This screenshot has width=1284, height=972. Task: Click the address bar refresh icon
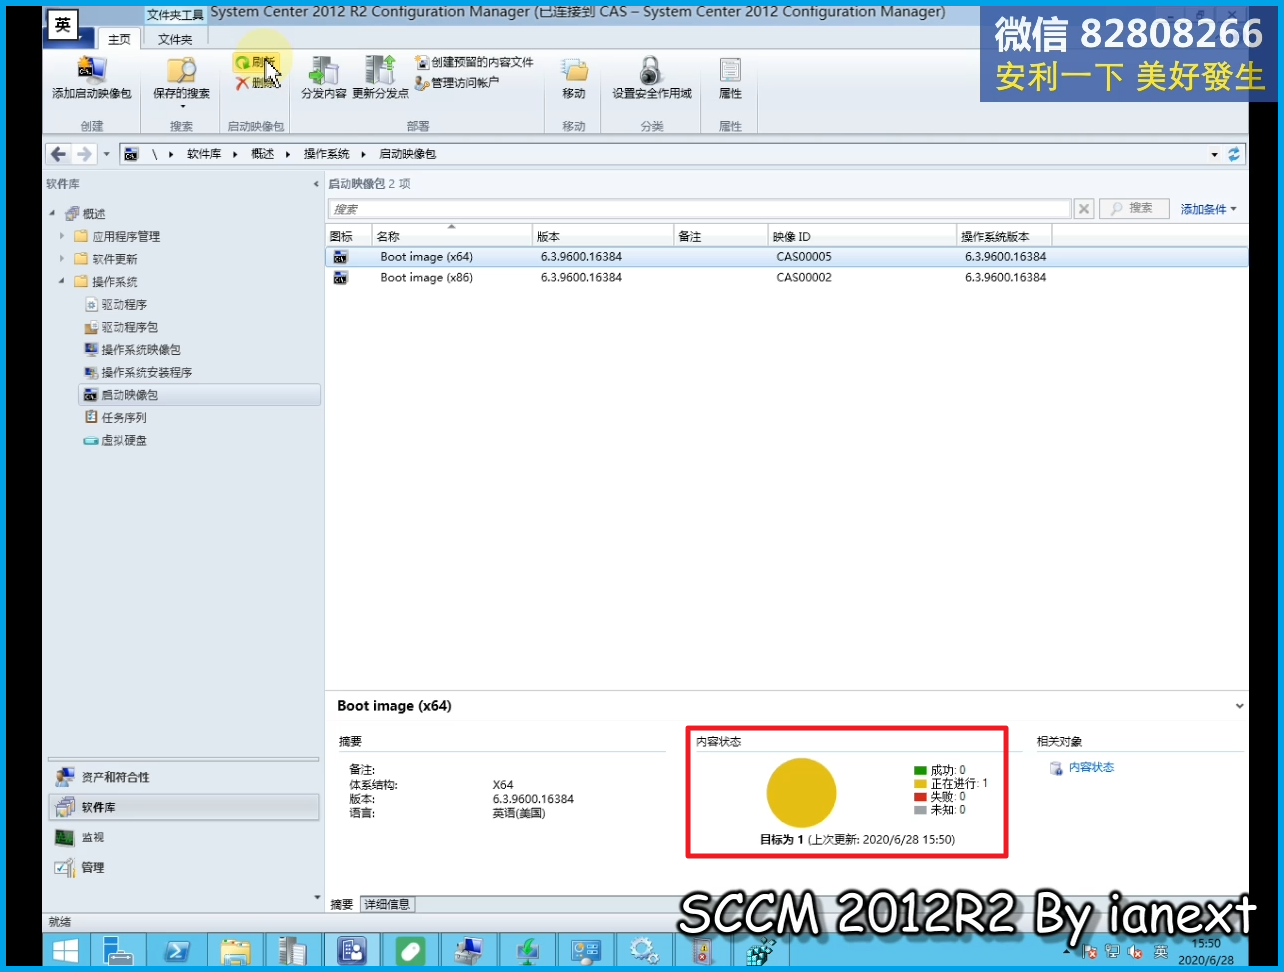(x=1234, y=154)
